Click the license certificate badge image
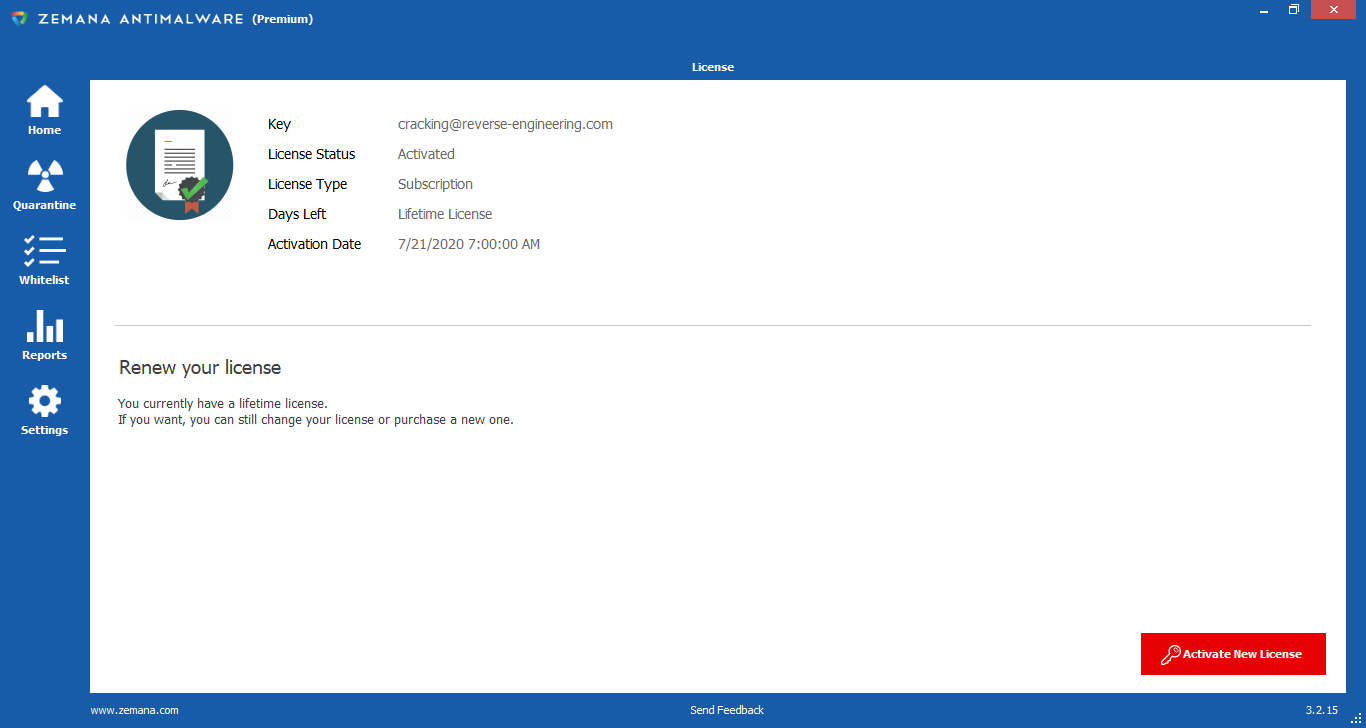1366x728 pixels. (x=180, y=165)
